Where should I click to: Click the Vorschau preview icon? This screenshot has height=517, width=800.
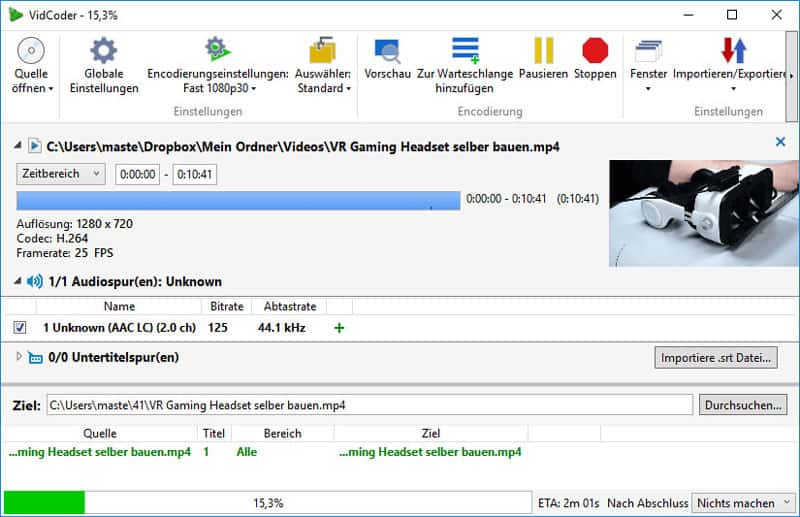(387, 51)
